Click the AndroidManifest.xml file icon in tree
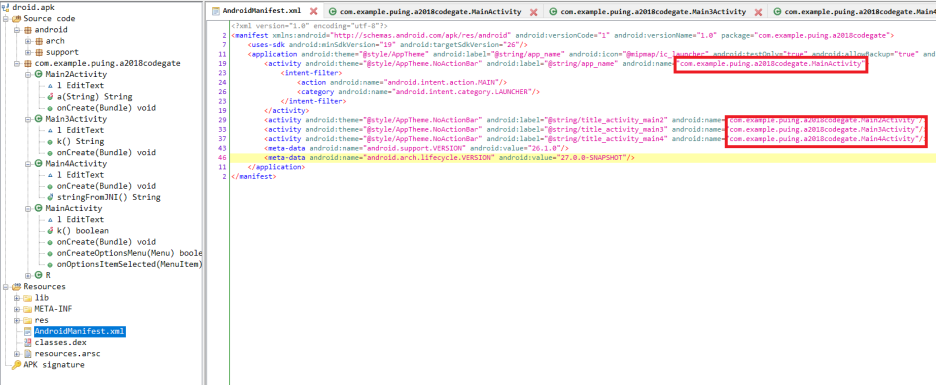 tap(28, 331)
